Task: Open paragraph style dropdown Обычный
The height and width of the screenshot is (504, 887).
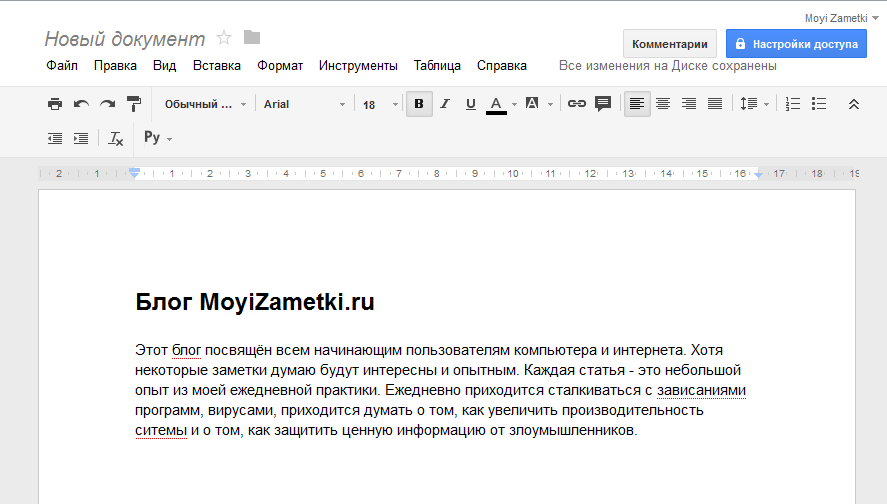Action: (x=205, y=104)
